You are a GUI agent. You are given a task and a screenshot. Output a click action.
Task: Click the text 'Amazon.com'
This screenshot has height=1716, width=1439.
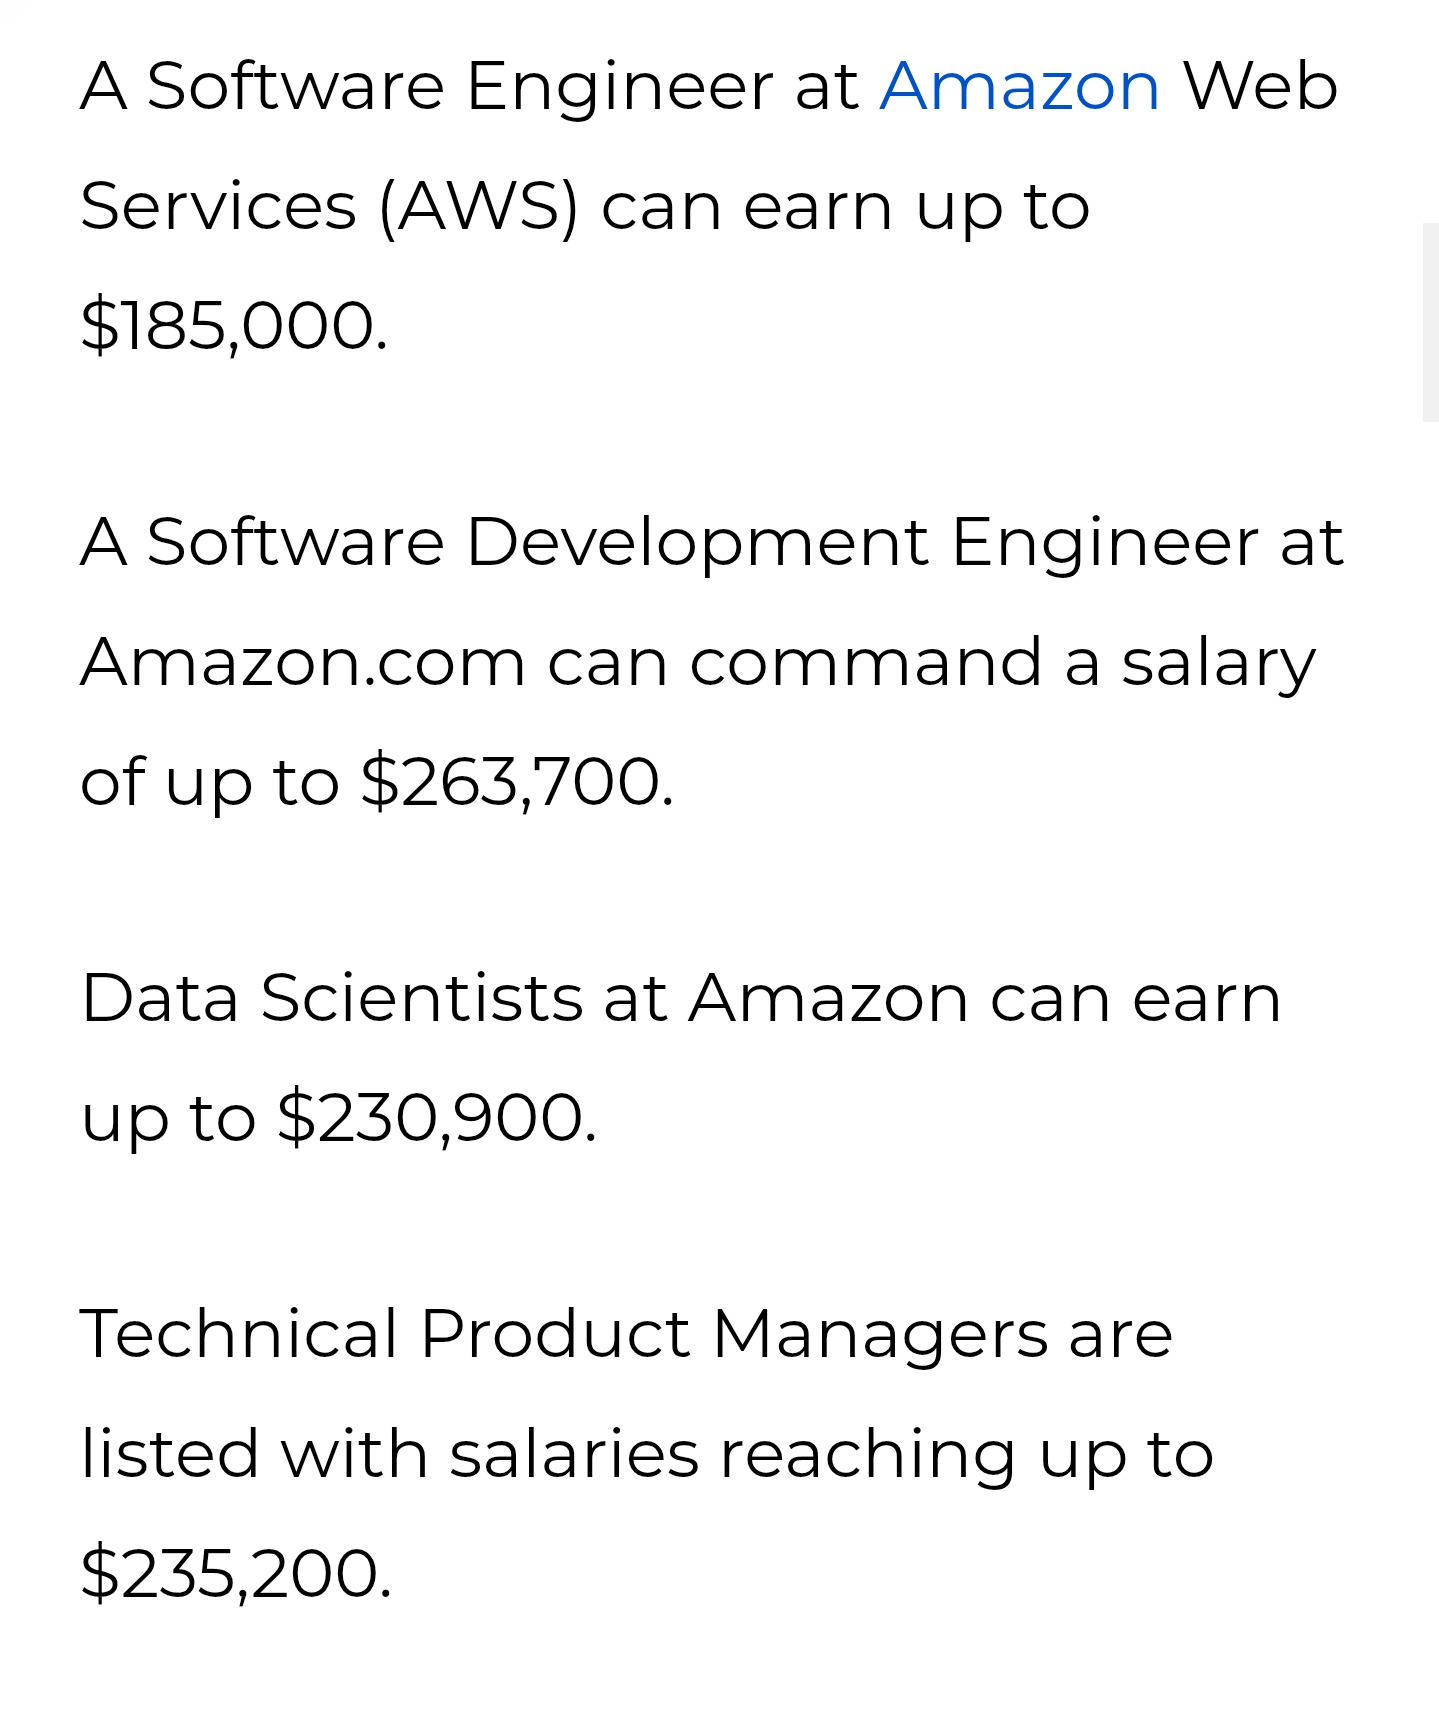pyautogui.click(x=303, y=662)
